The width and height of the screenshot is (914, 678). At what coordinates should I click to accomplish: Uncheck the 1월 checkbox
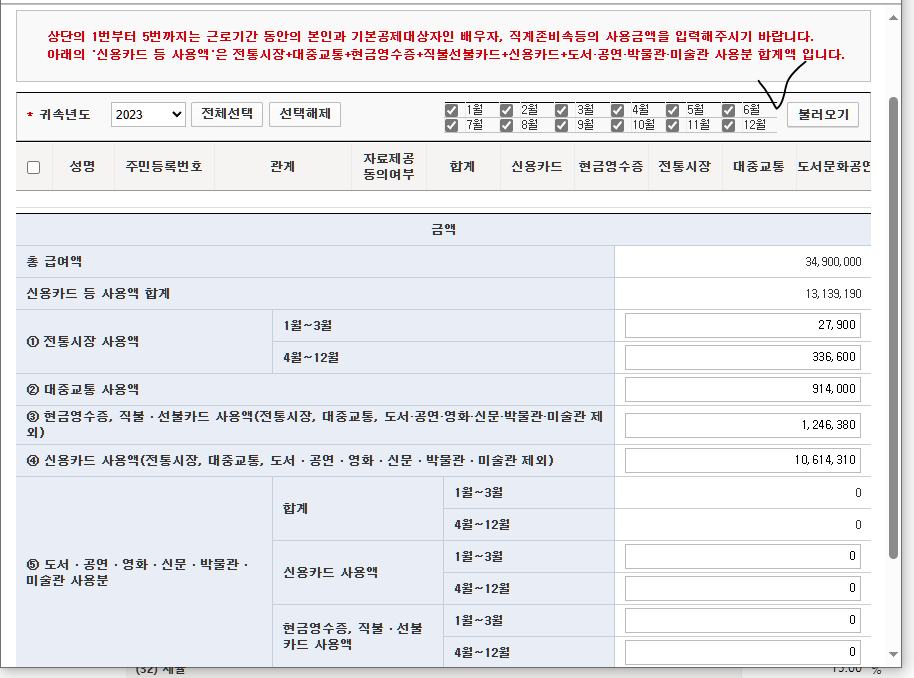tap(452, 109)
